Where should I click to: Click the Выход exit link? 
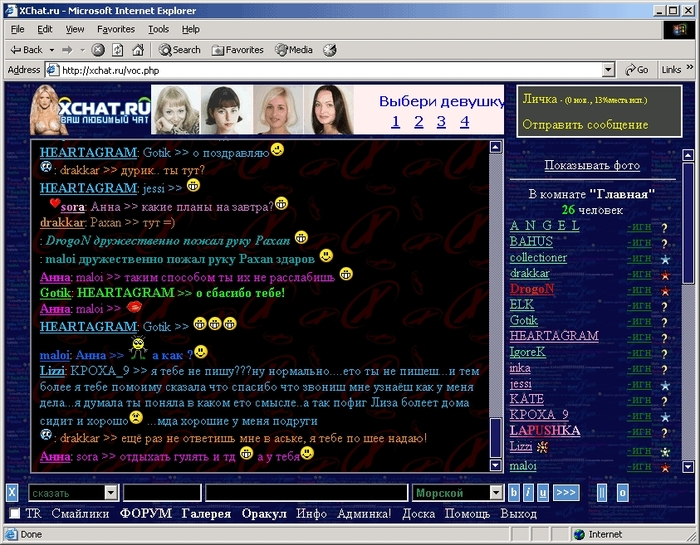click(x=518, y=514)
